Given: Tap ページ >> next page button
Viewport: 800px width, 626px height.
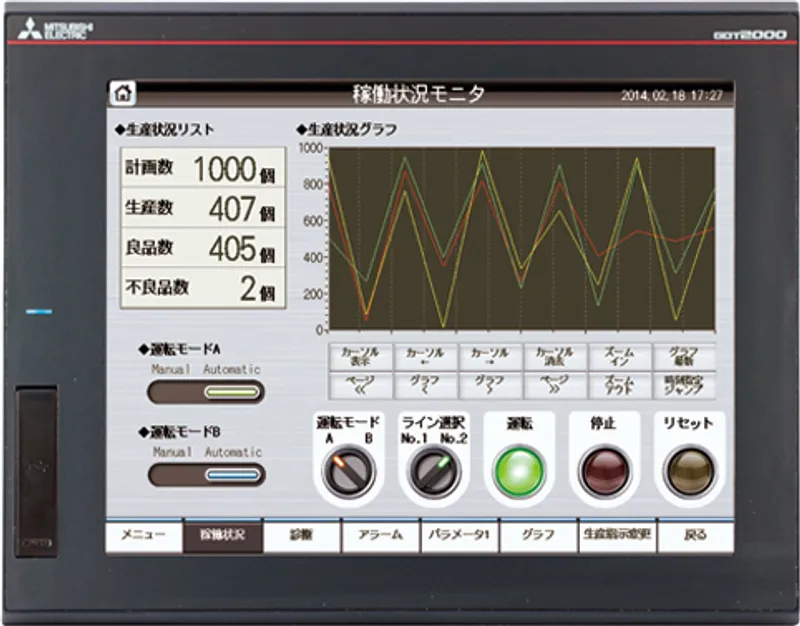Looking at the screenshot, I should (x=555, y=386).
